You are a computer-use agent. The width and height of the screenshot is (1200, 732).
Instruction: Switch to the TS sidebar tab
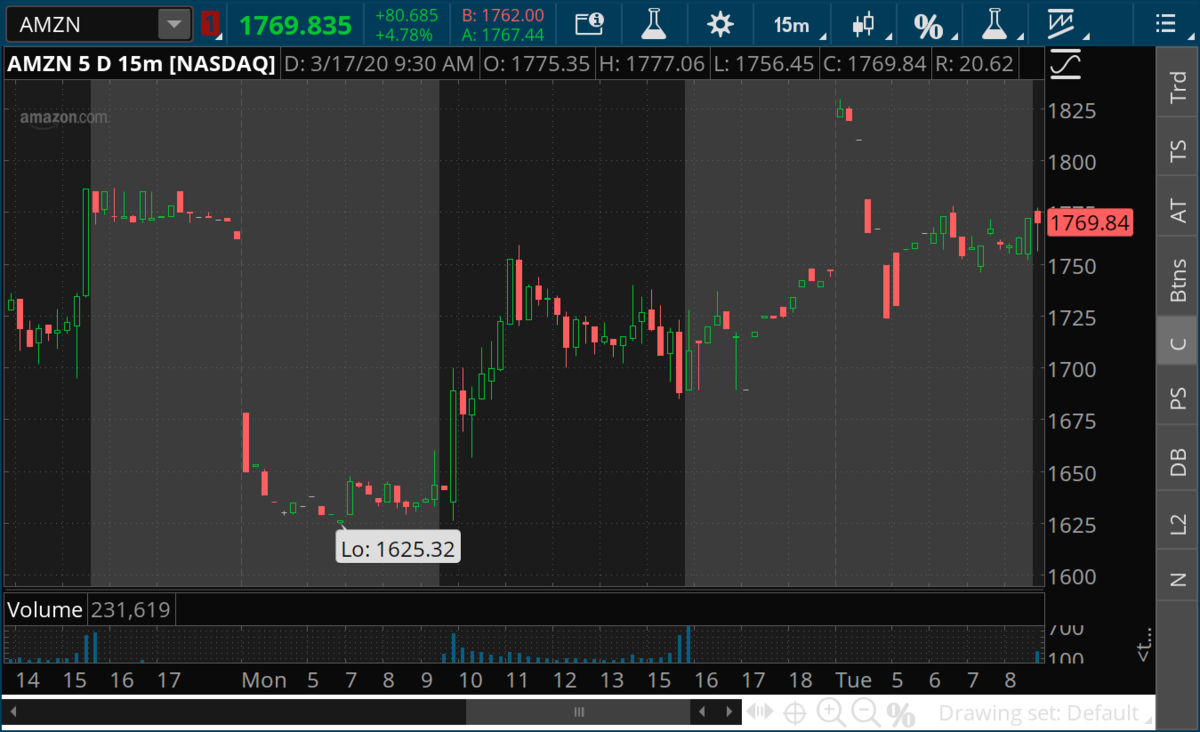(x=1178, y=152)
